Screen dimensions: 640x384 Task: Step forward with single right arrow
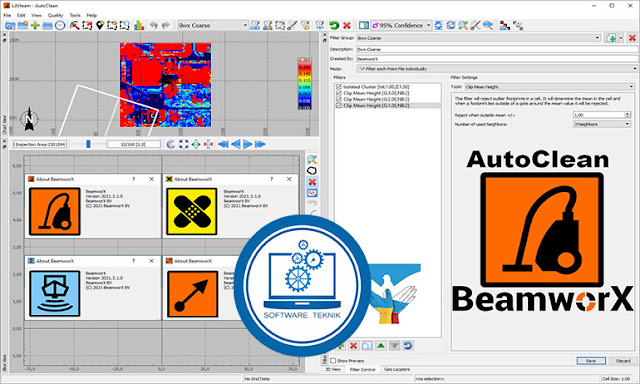247,144
